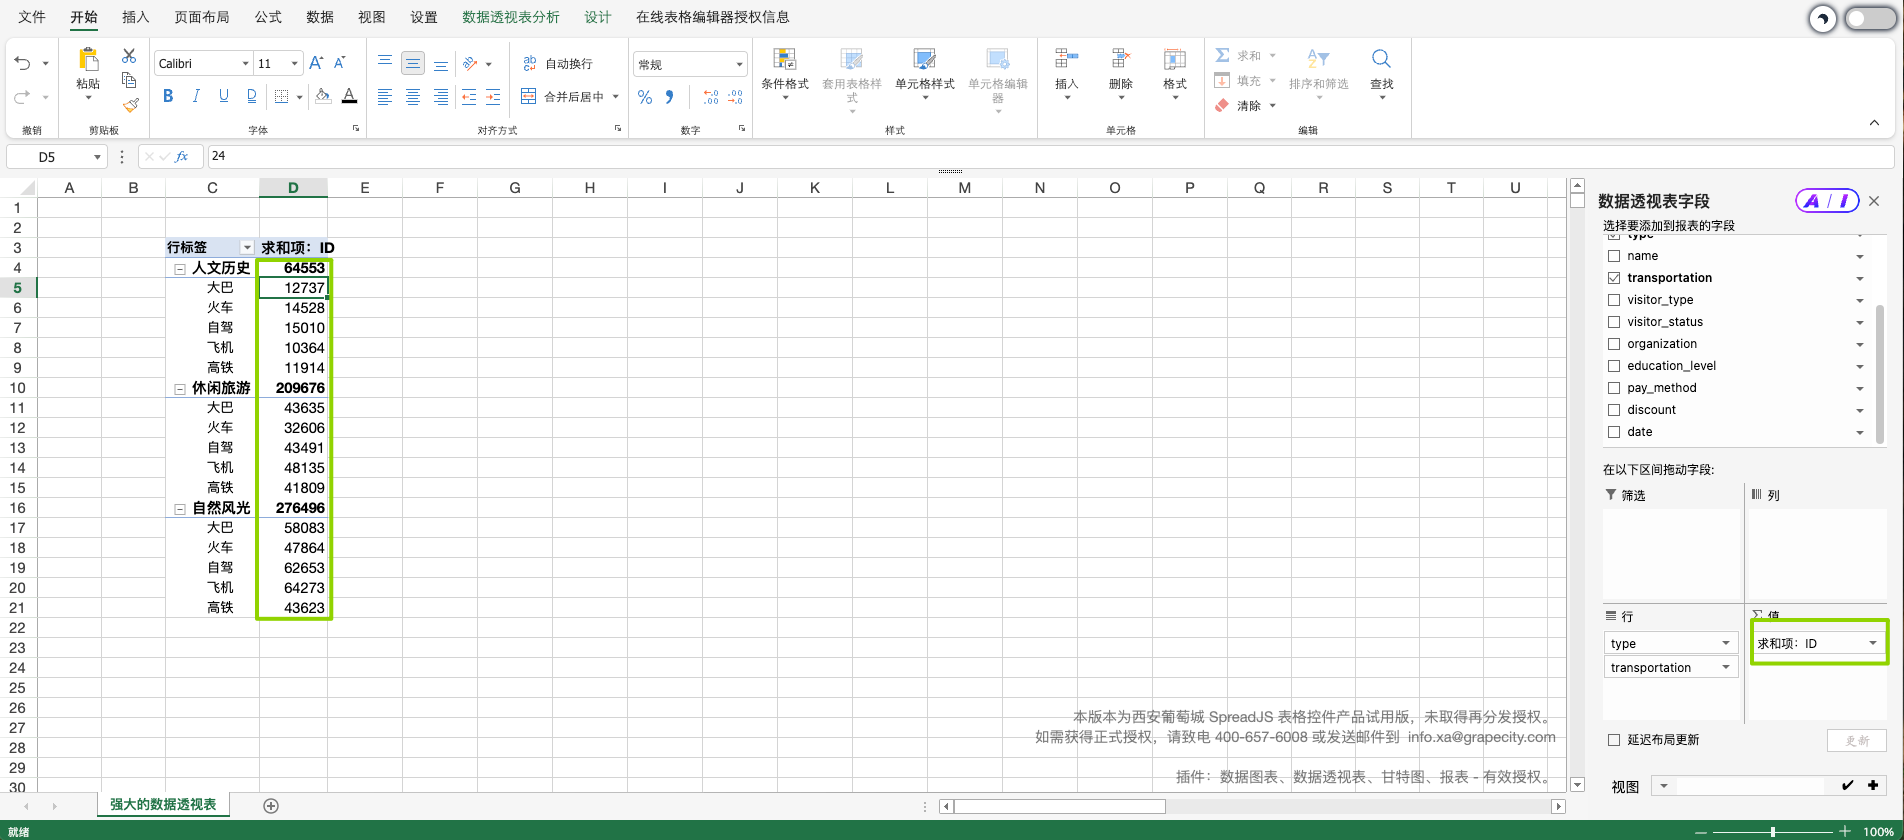Increase the cell indent
The height and width of the screenshot is (840, 1904).
click(493, 97)
